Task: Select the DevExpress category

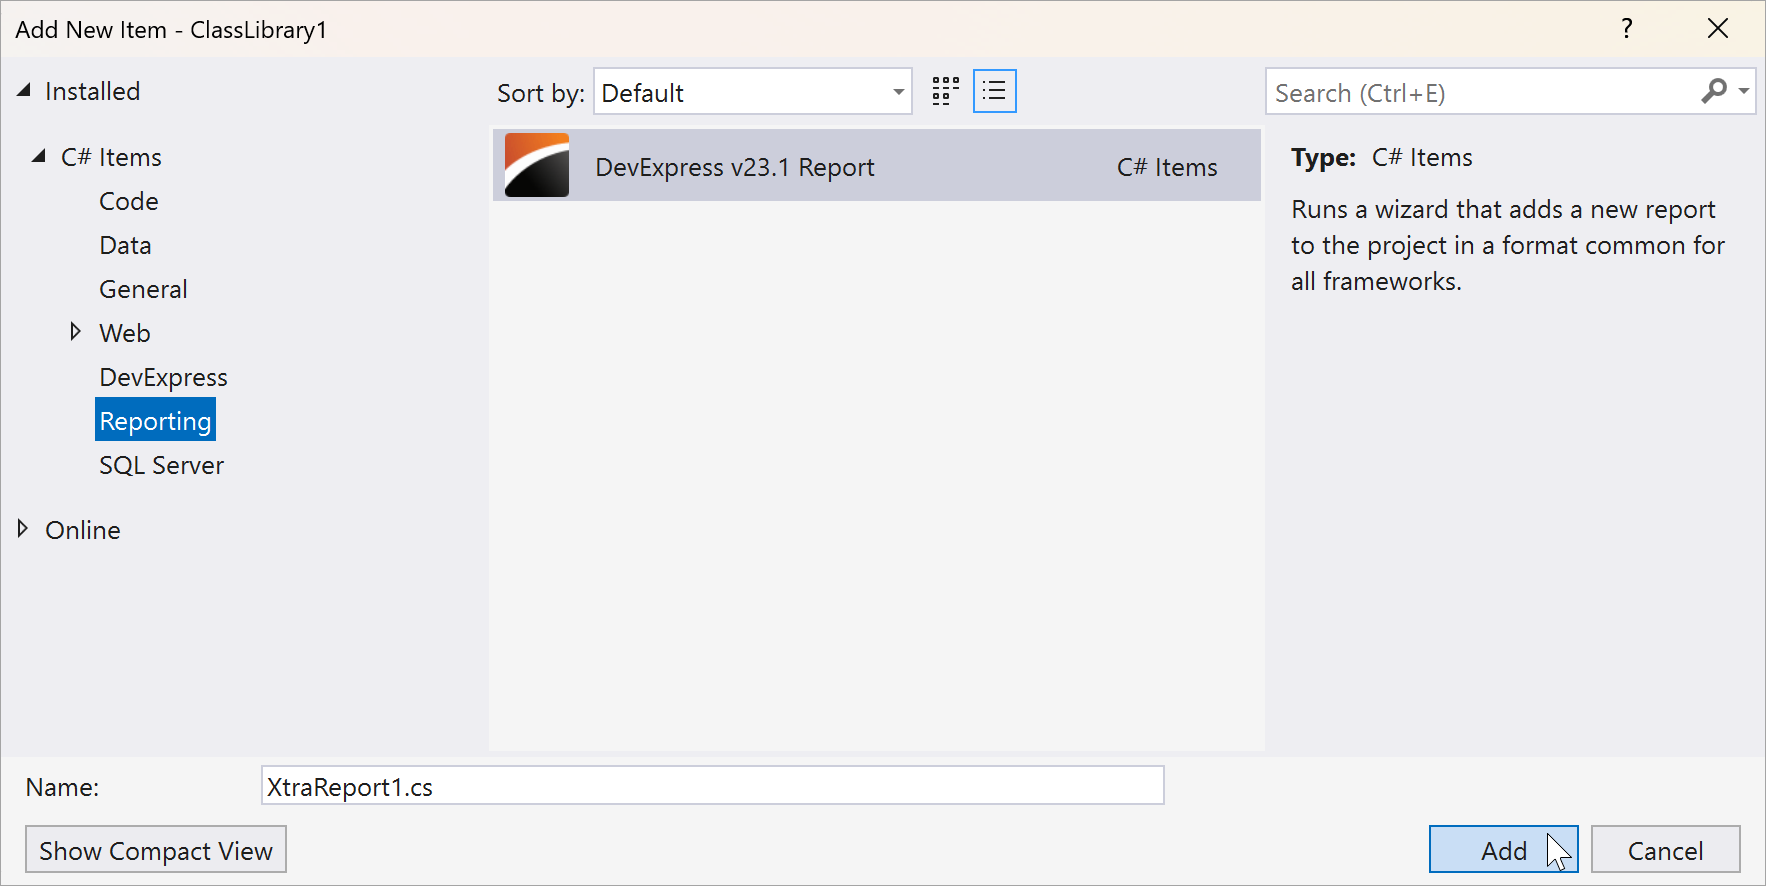Action: coord(164,377)
